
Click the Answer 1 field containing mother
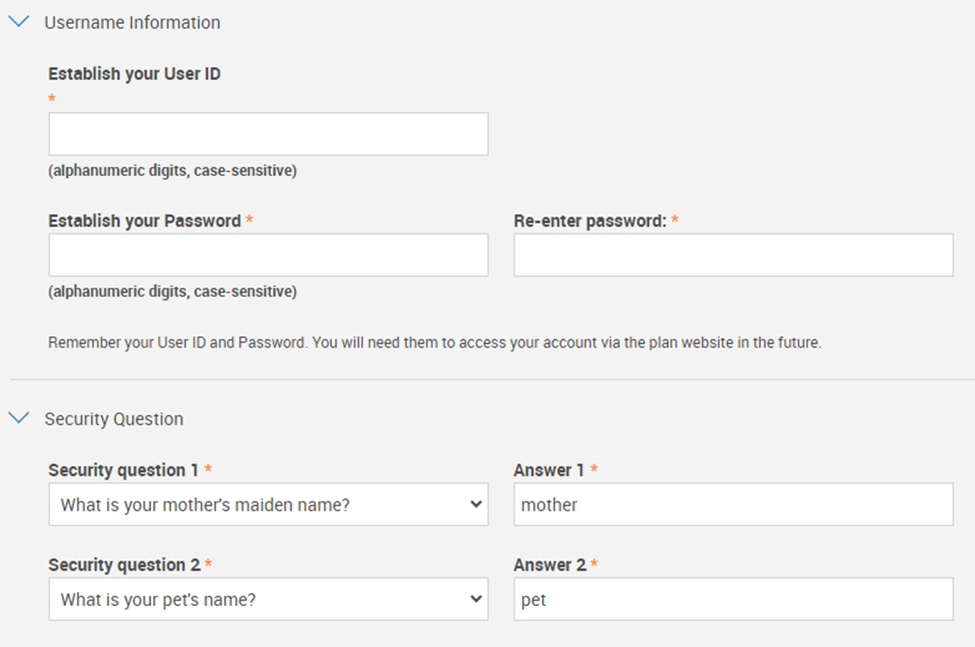pos(733,505)
